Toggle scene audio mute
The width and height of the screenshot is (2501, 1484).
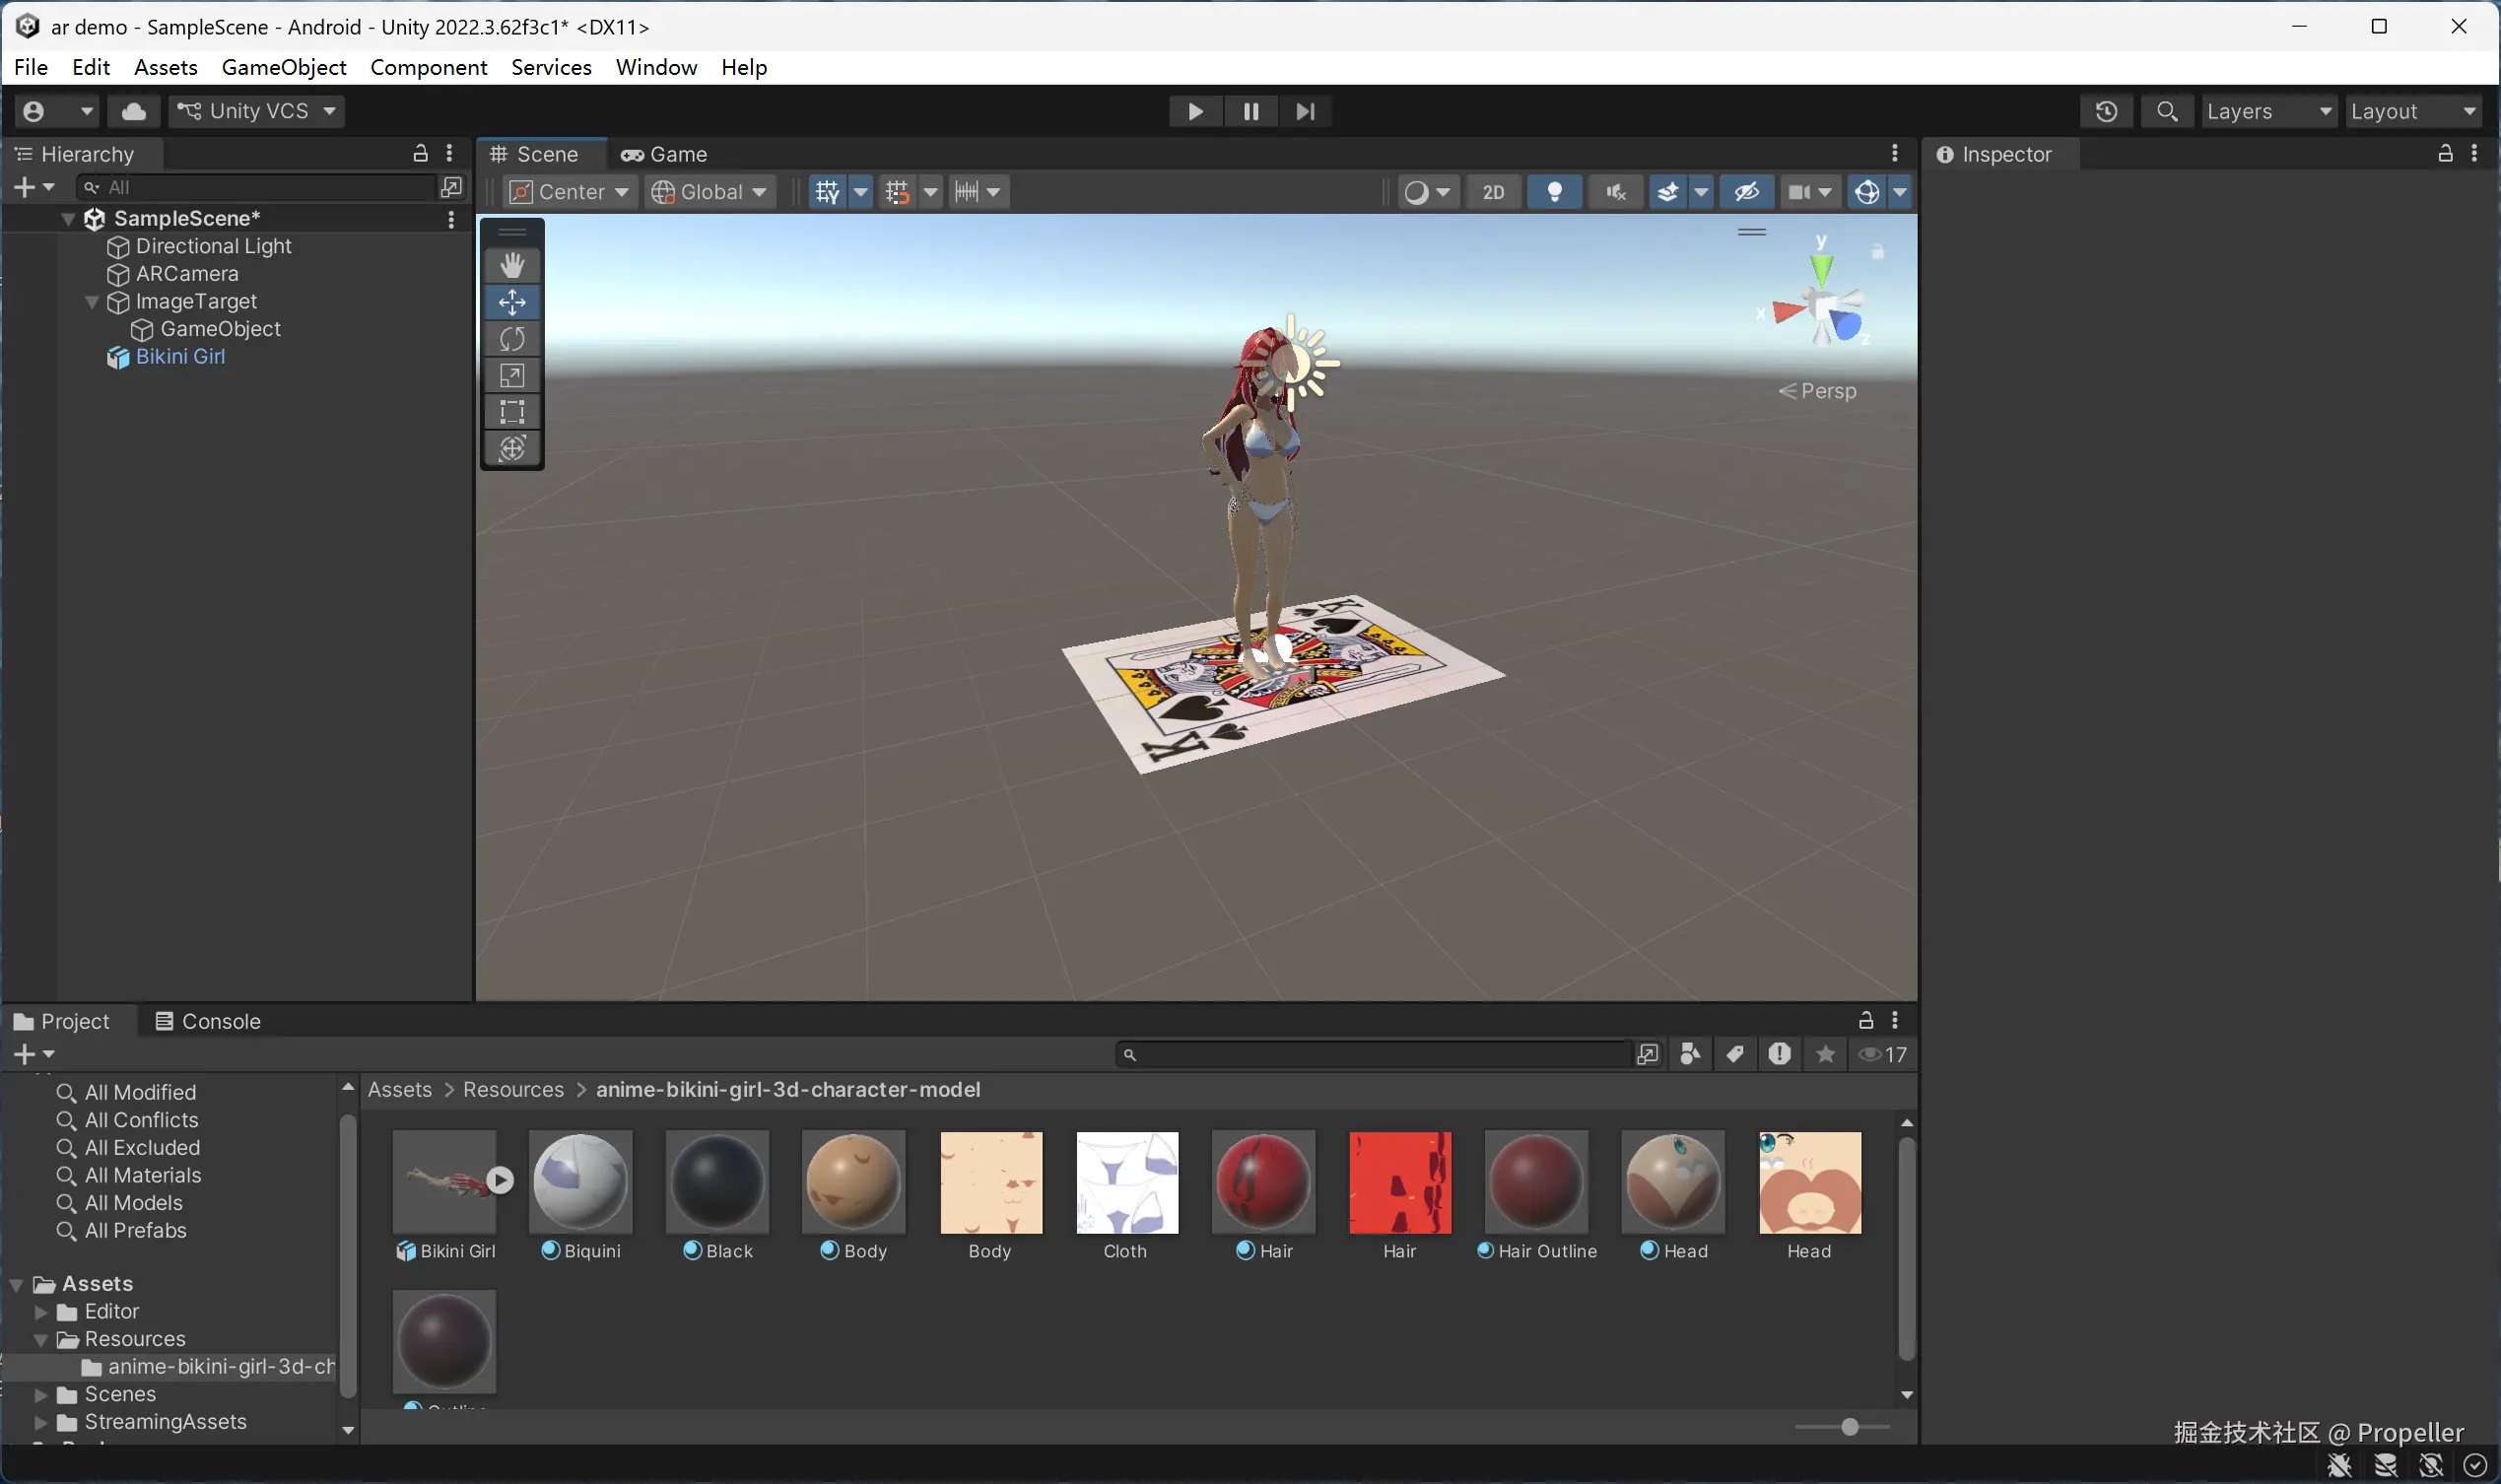click(1615, 192)
